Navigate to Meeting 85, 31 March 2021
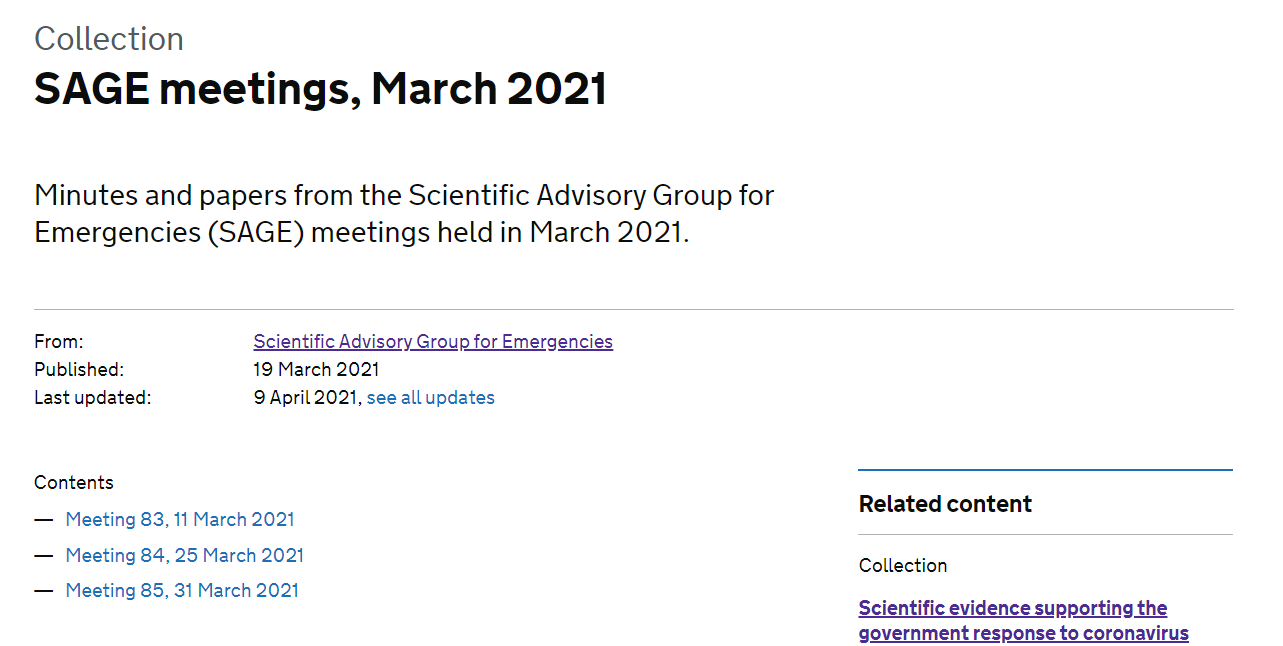Image resolution: width=1283 pixels, height=646 pixels. pos(182,591)
